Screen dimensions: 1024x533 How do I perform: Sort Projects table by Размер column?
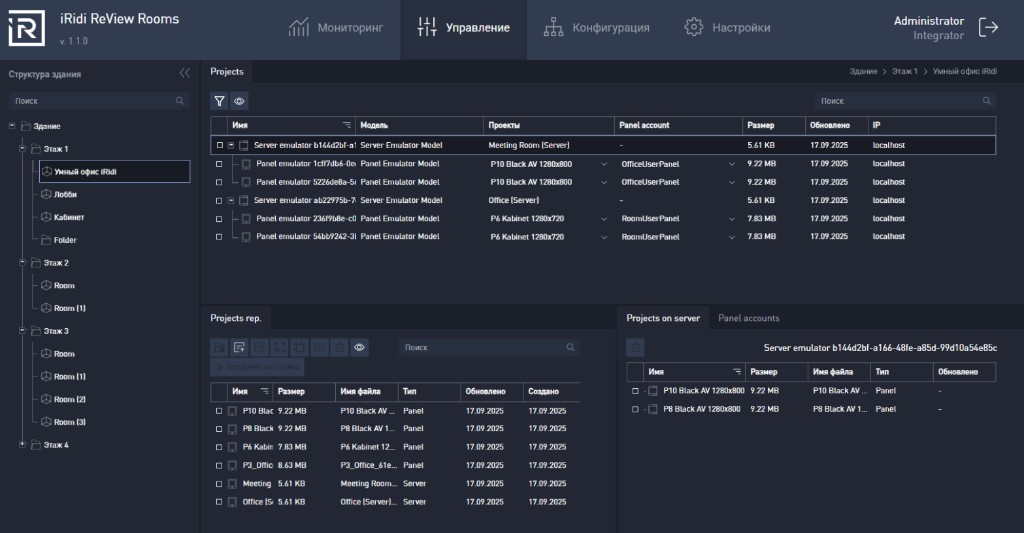(x=761, y=125)
